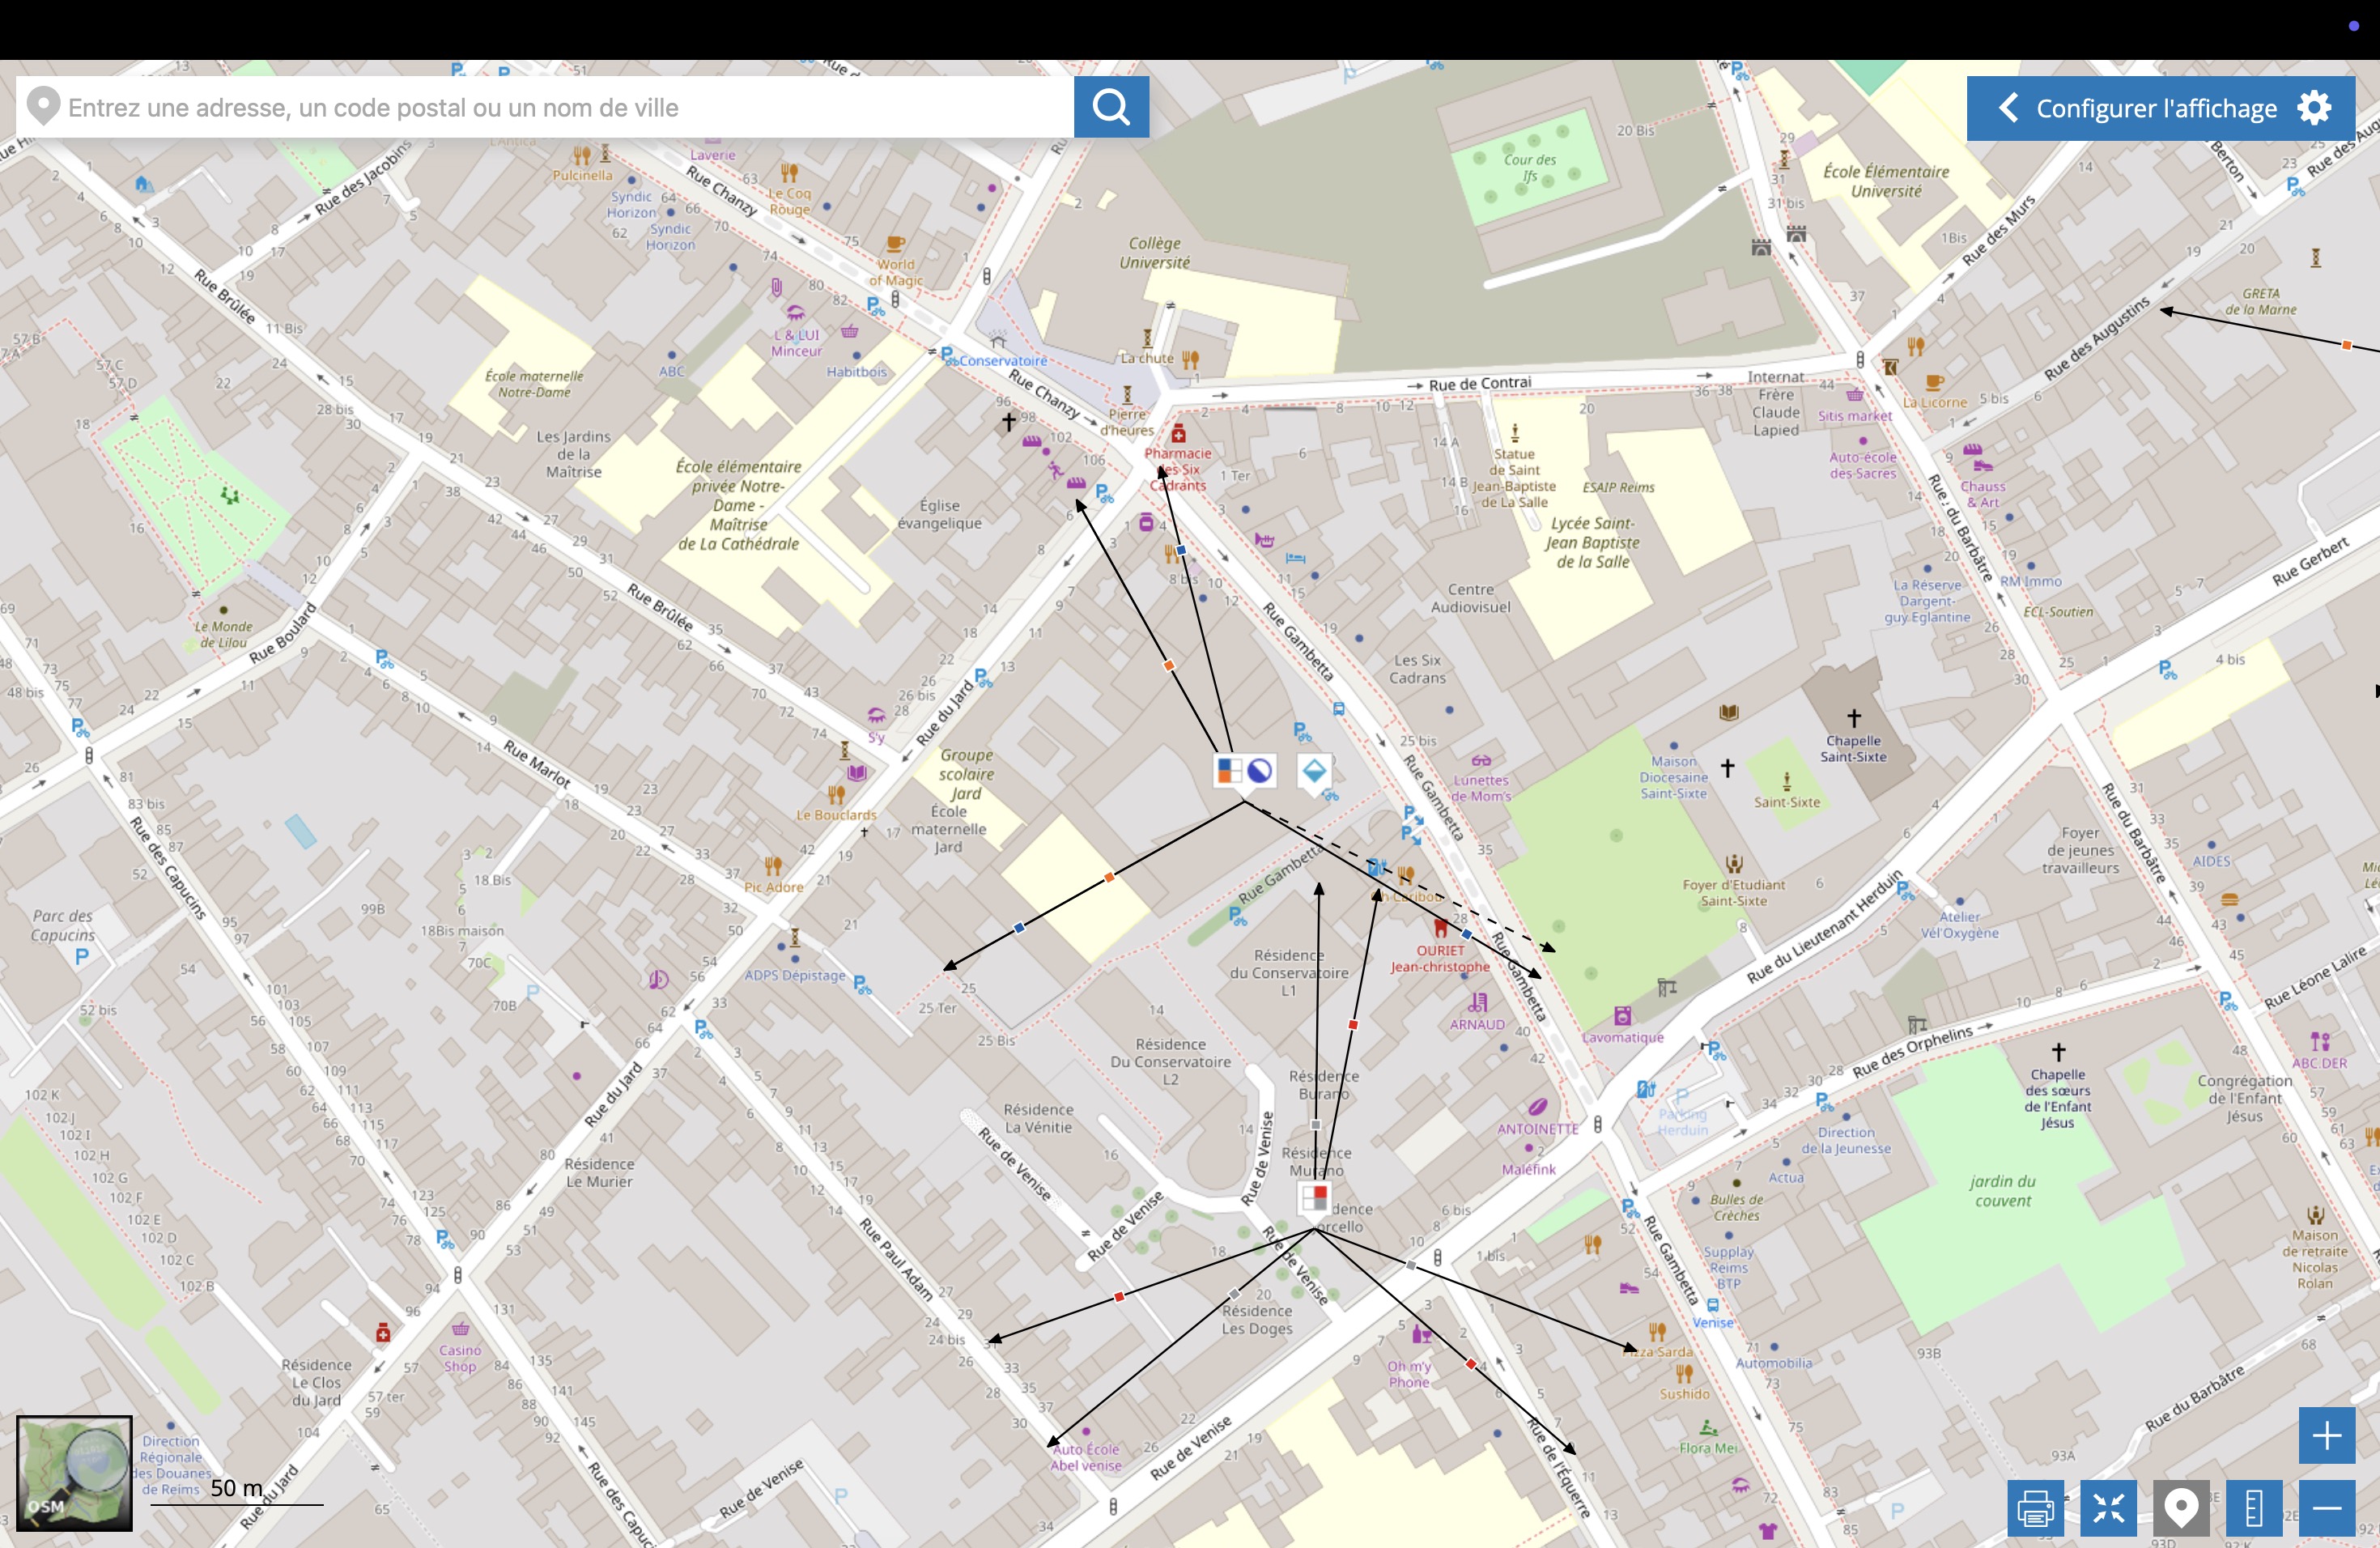The image size is (2380, 1548).
Task: Click the Groupe scolaire Jard label
Action: tap(966, 774)
